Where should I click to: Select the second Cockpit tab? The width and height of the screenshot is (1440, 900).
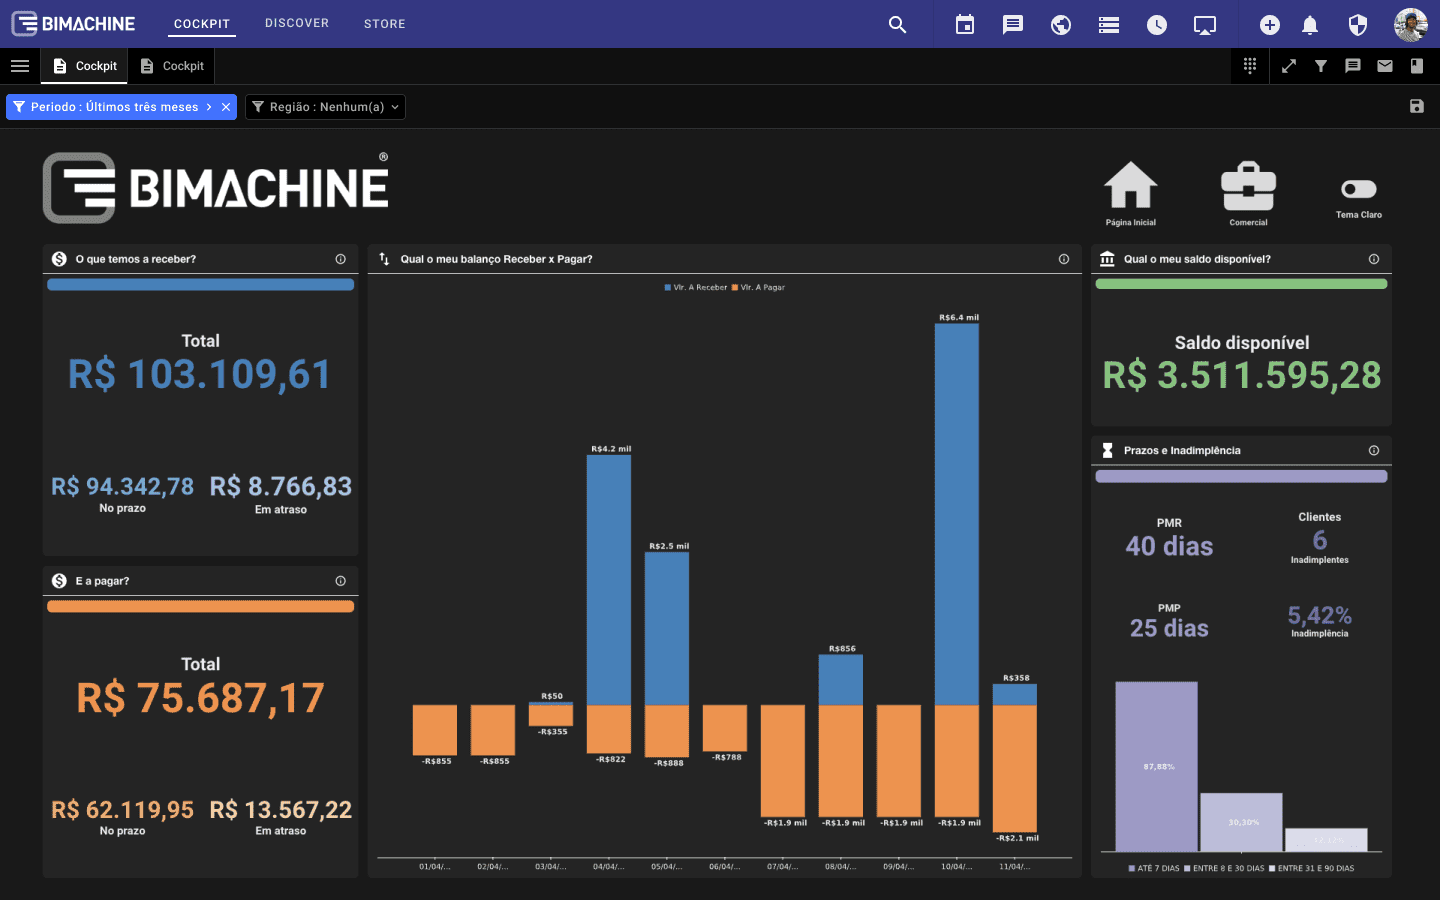pos(172,66)
